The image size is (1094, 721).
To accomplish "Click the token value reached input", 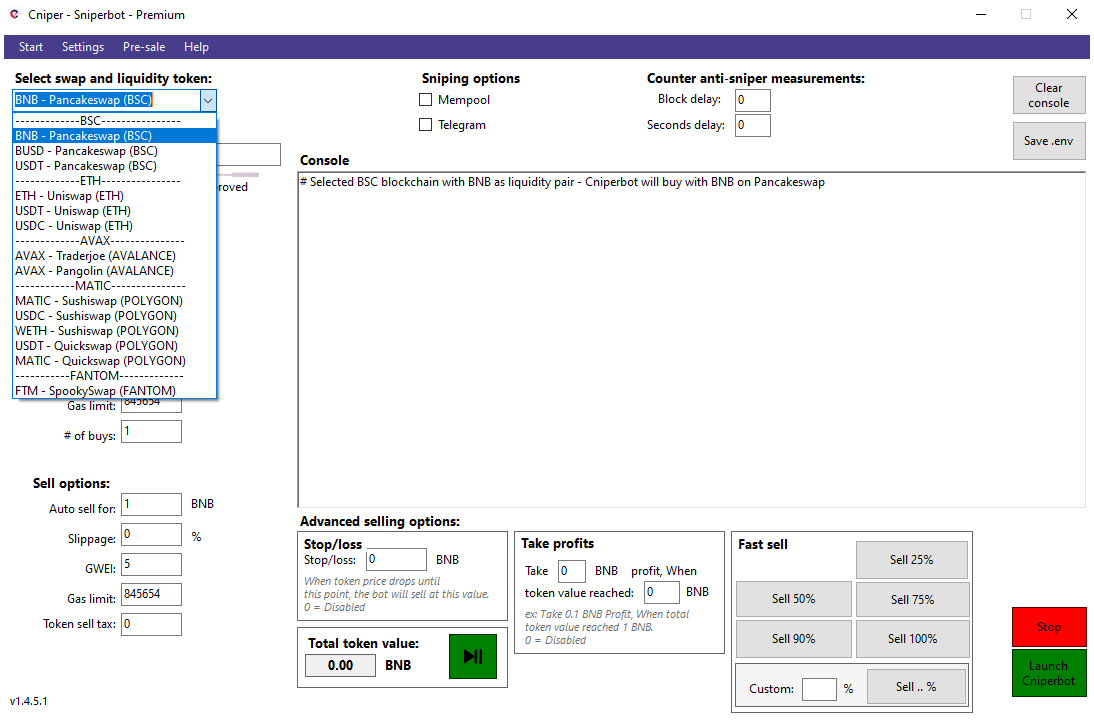I will [661, 592].
